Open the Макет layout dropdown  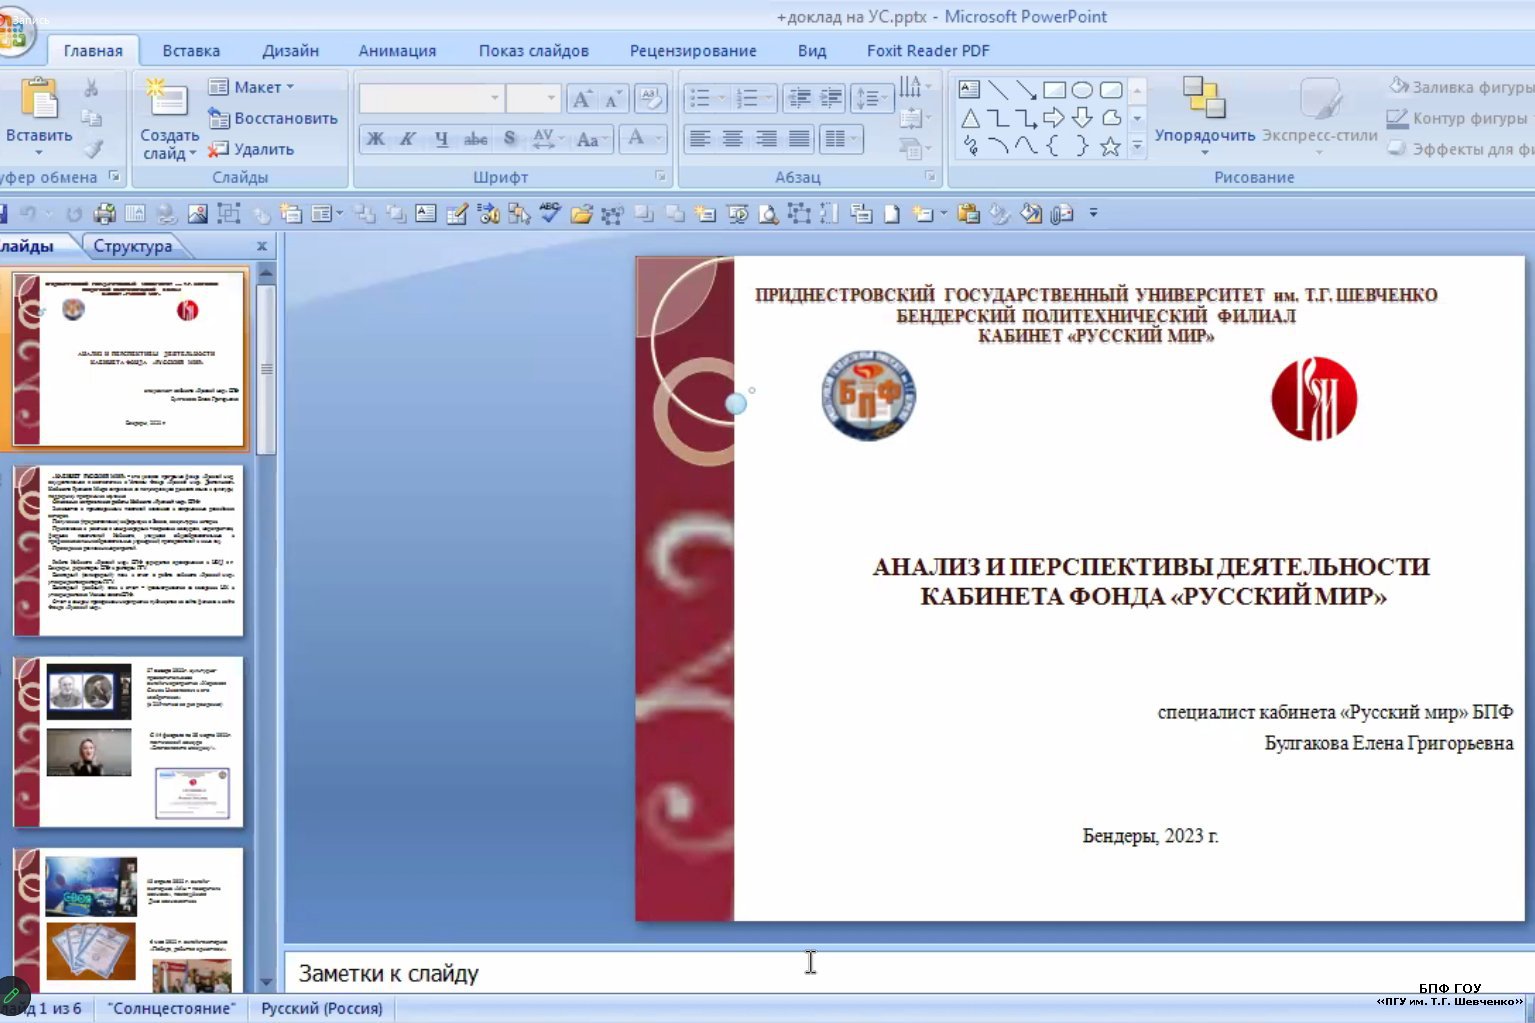[x=251, y=87]
